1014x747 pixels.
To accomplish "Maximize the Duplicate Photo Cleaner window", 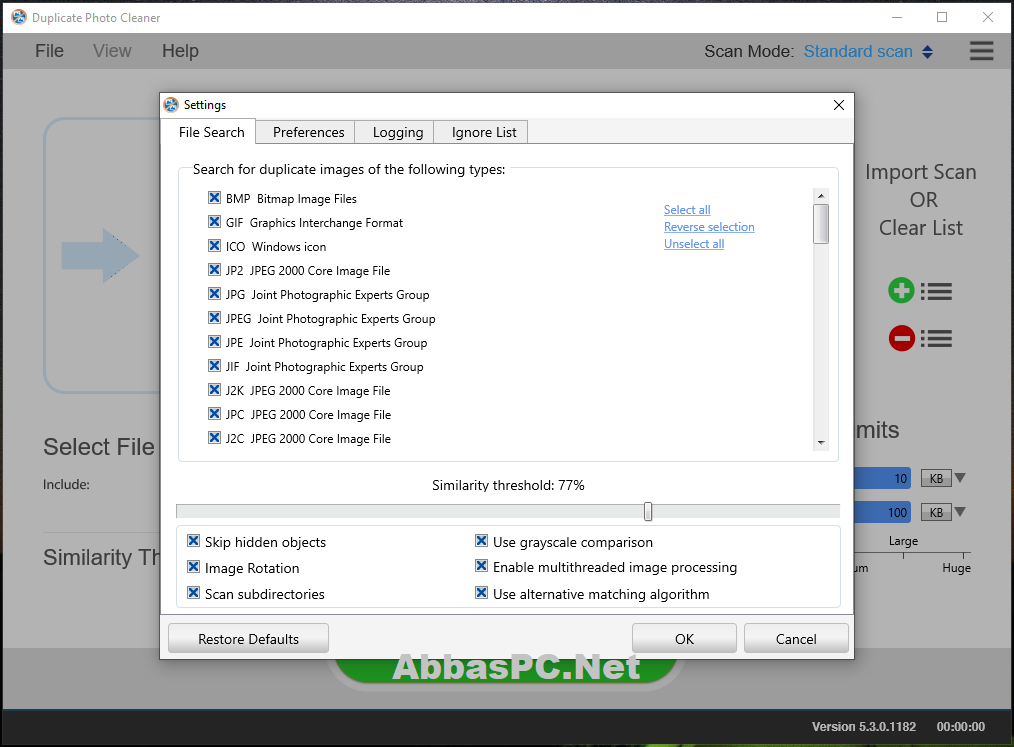I will click(942, 17).
